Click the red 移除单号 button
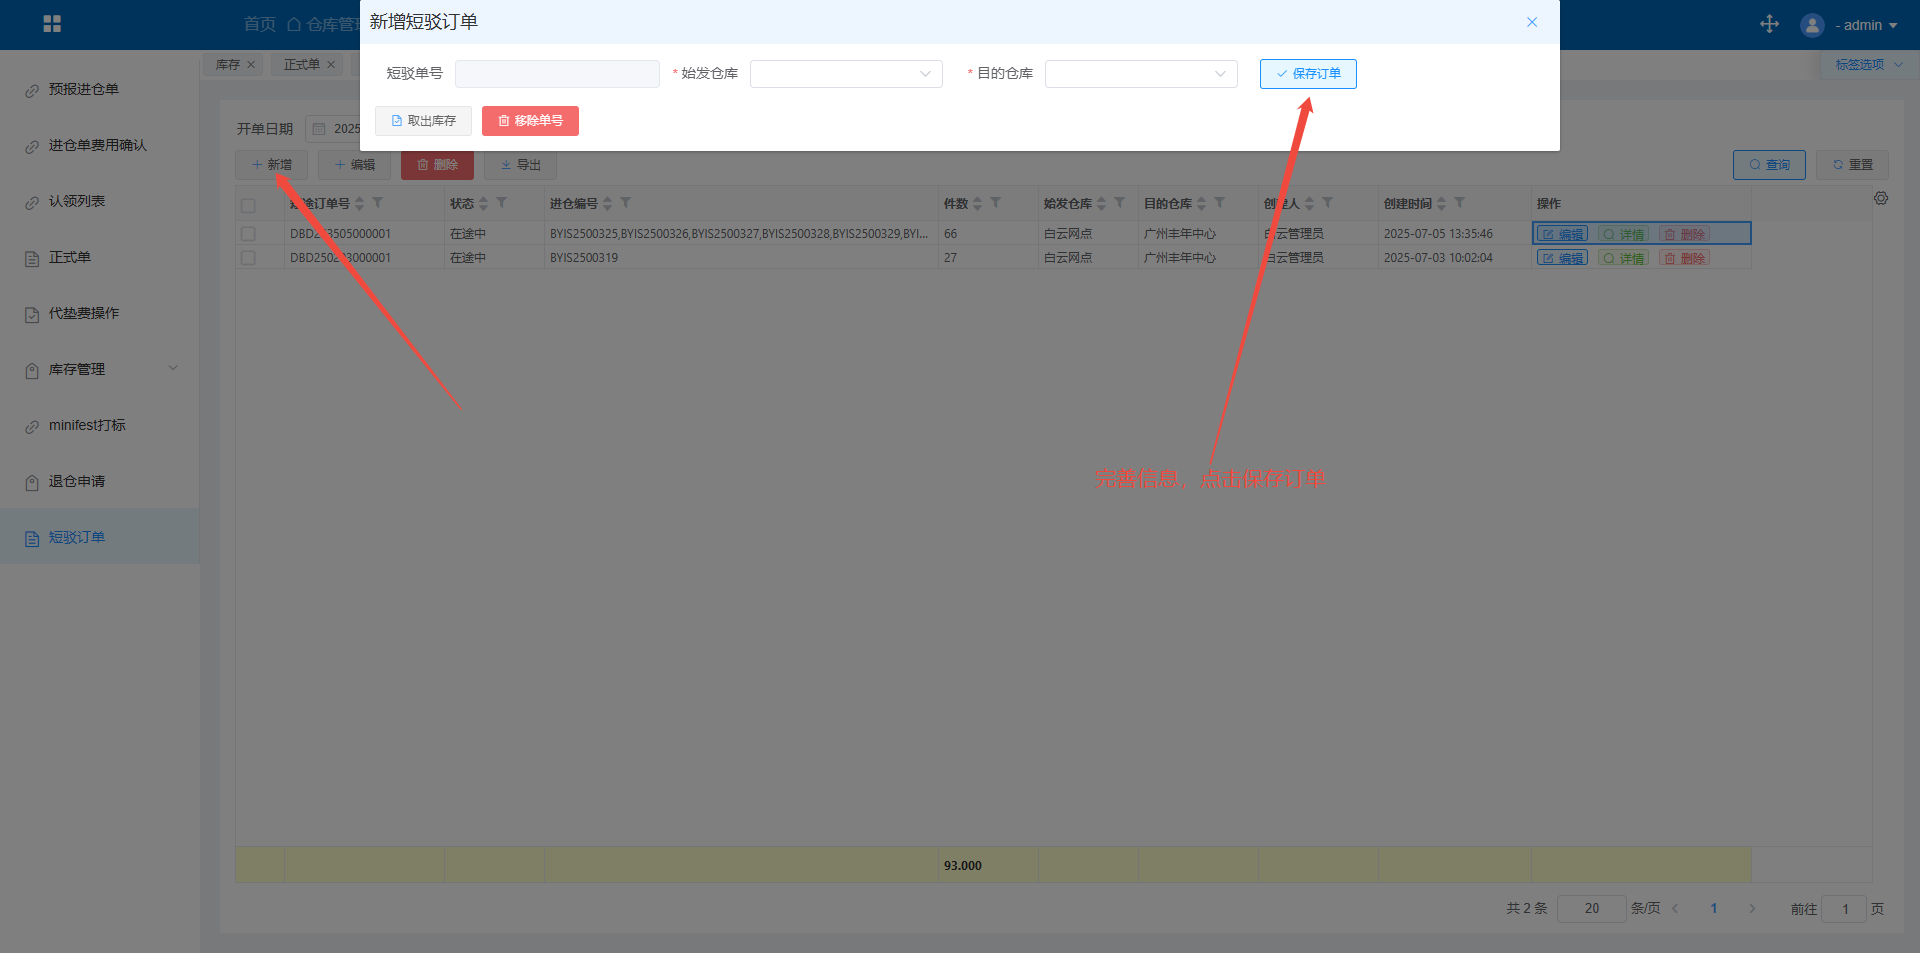 [530, 121]
